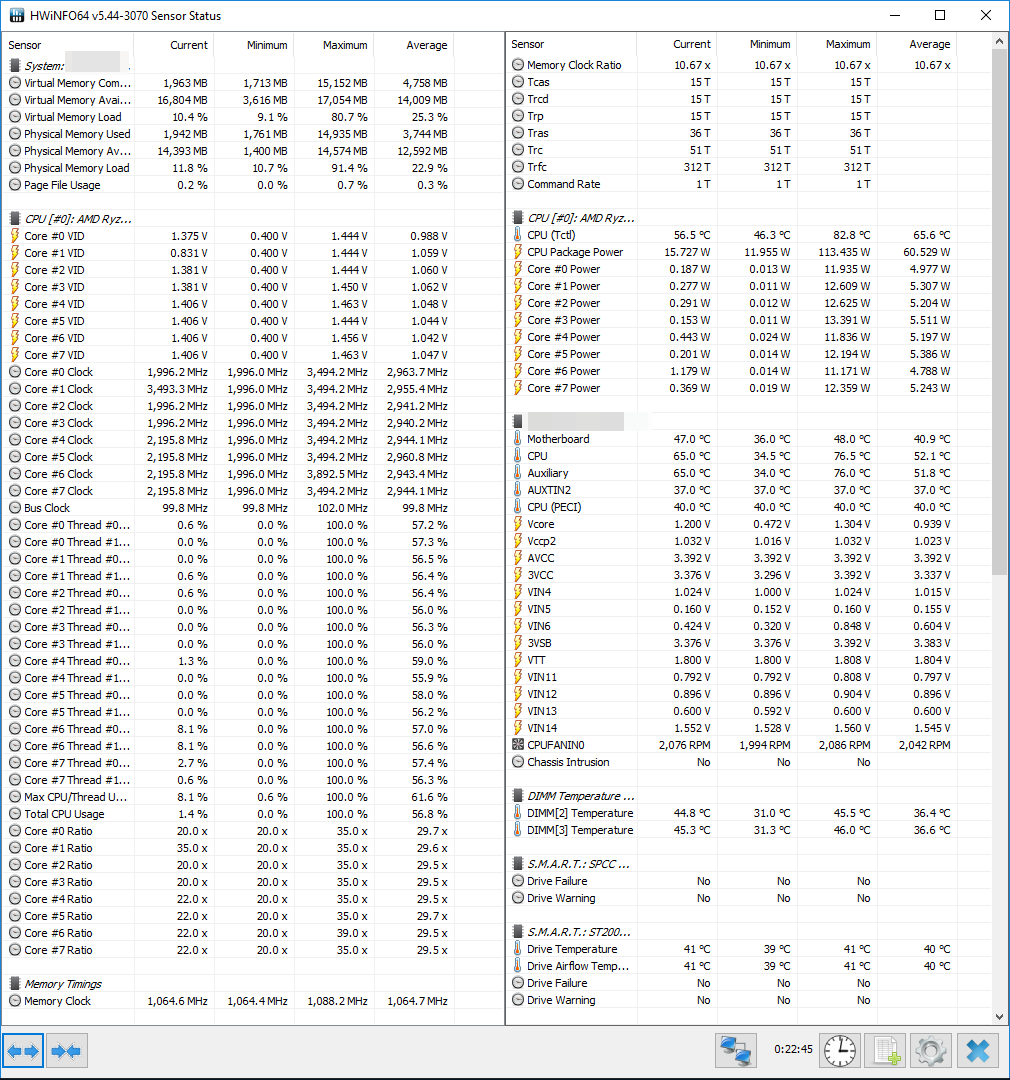Click the CPUFANIN0 fan icon
The width and height of the screenshot is (1010, 1080).
point(518,745)
